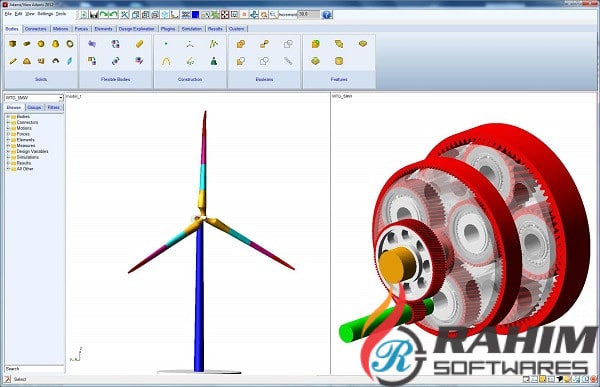Open the Tools menu

[x=61, y=14]
